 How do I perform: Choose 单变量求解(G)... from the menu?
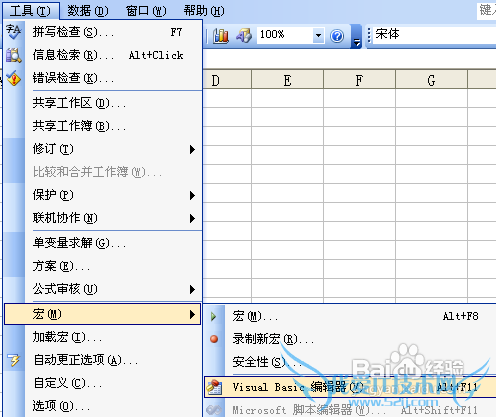click(x=103, y=243)
